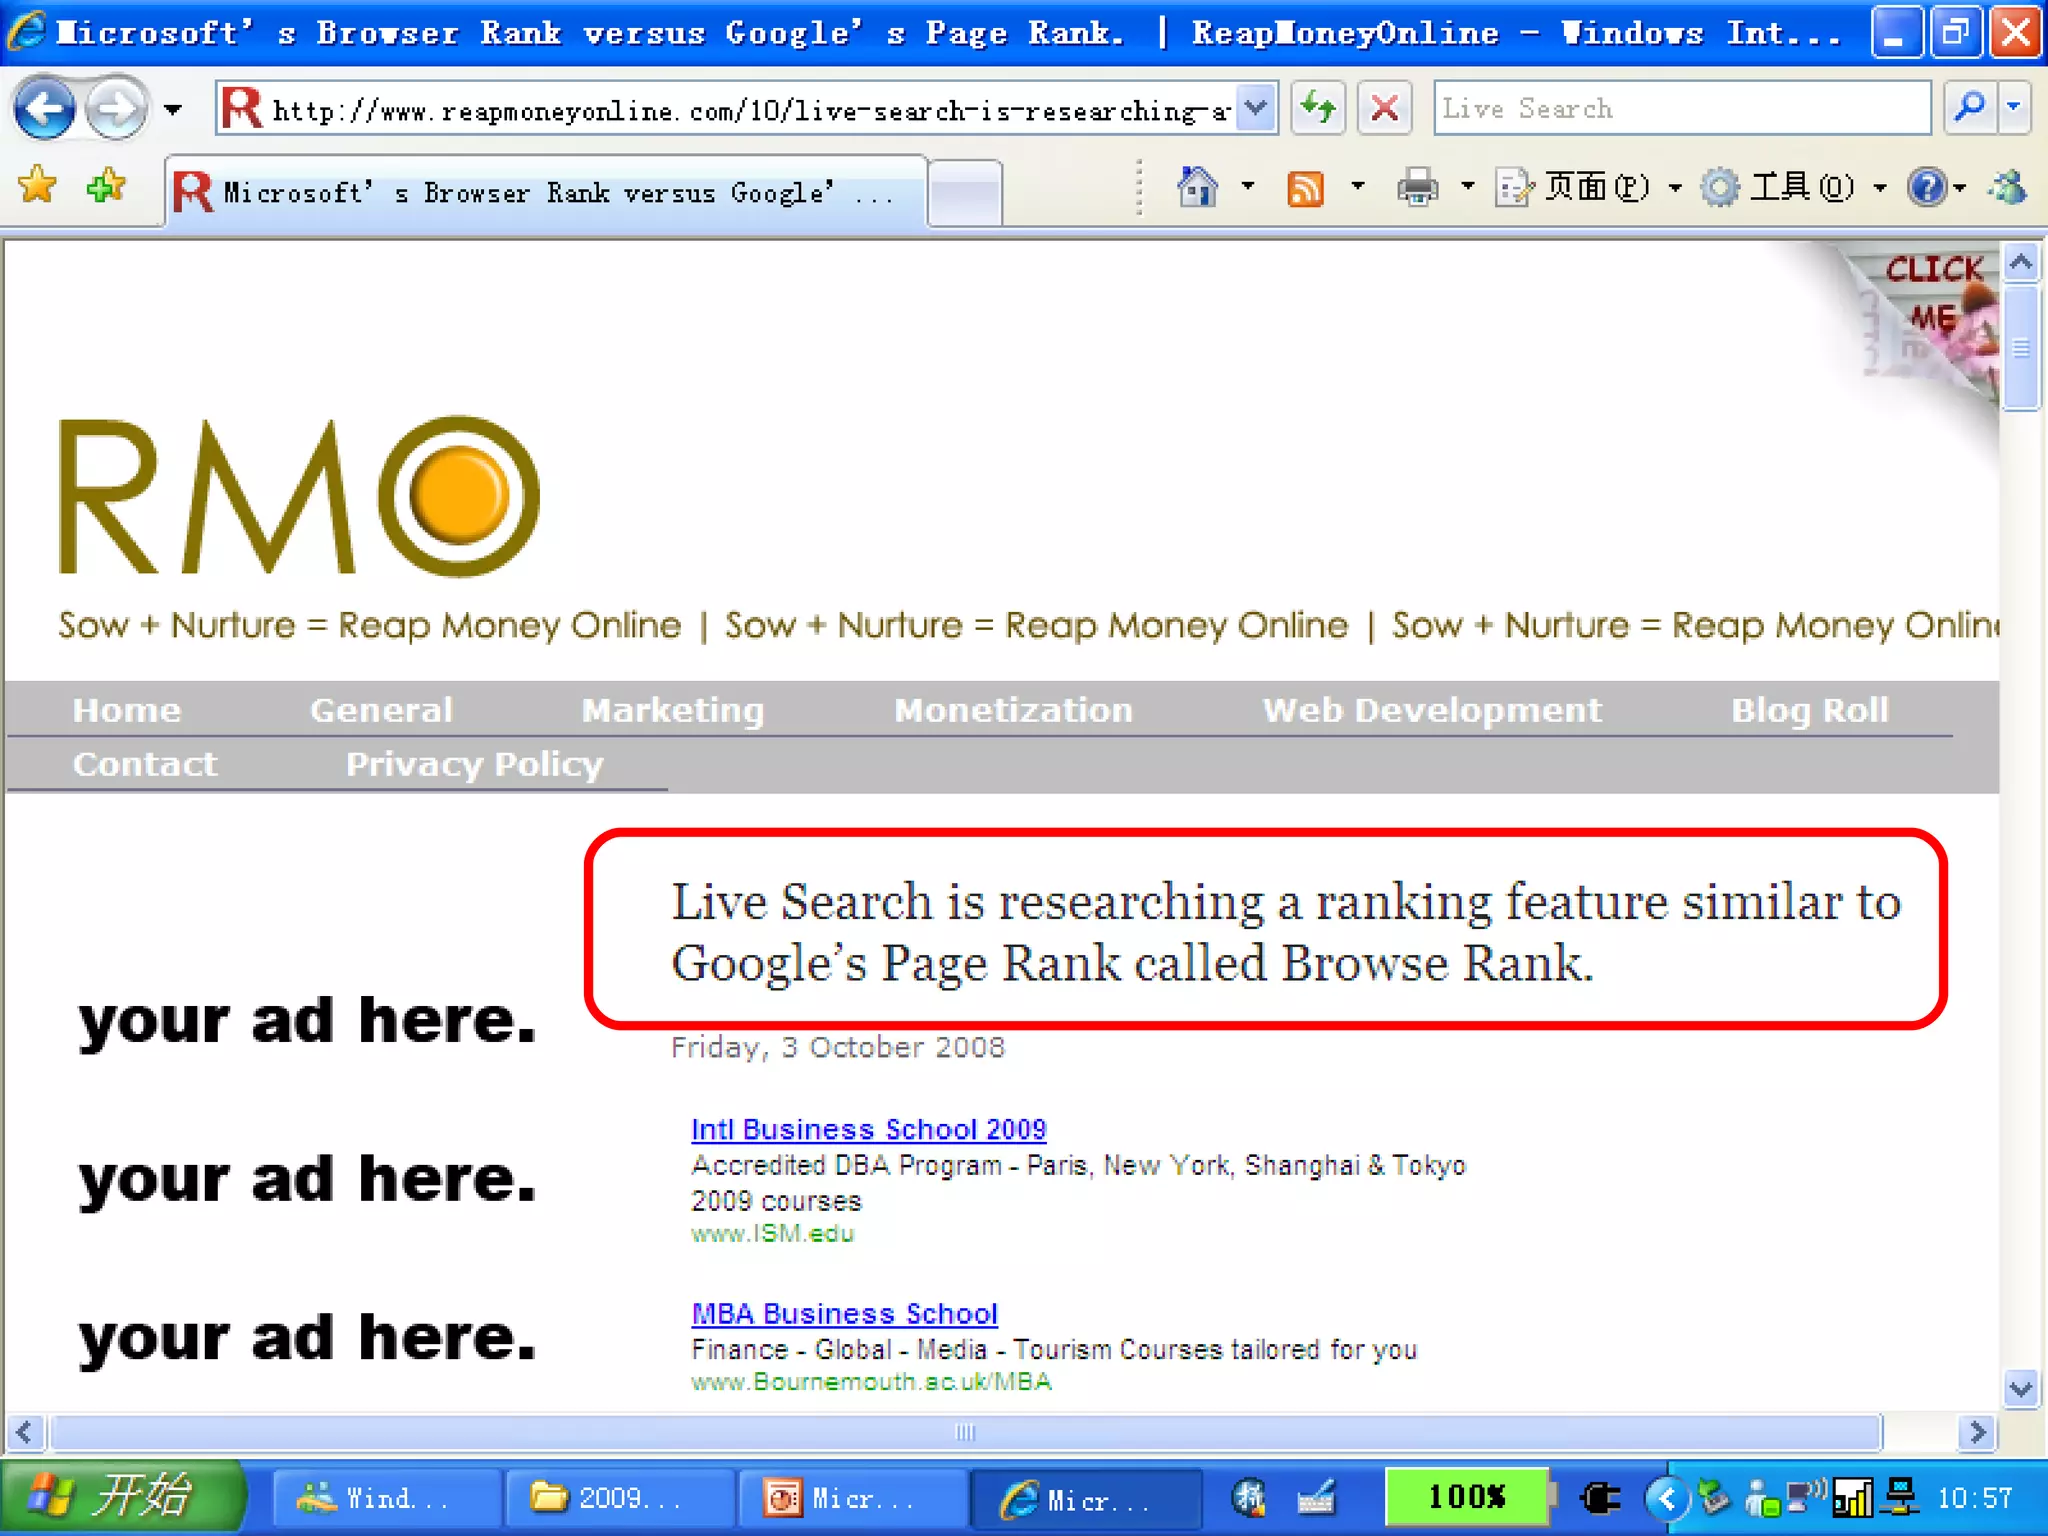Click the Print icon in toolbar

[1417, 187]
